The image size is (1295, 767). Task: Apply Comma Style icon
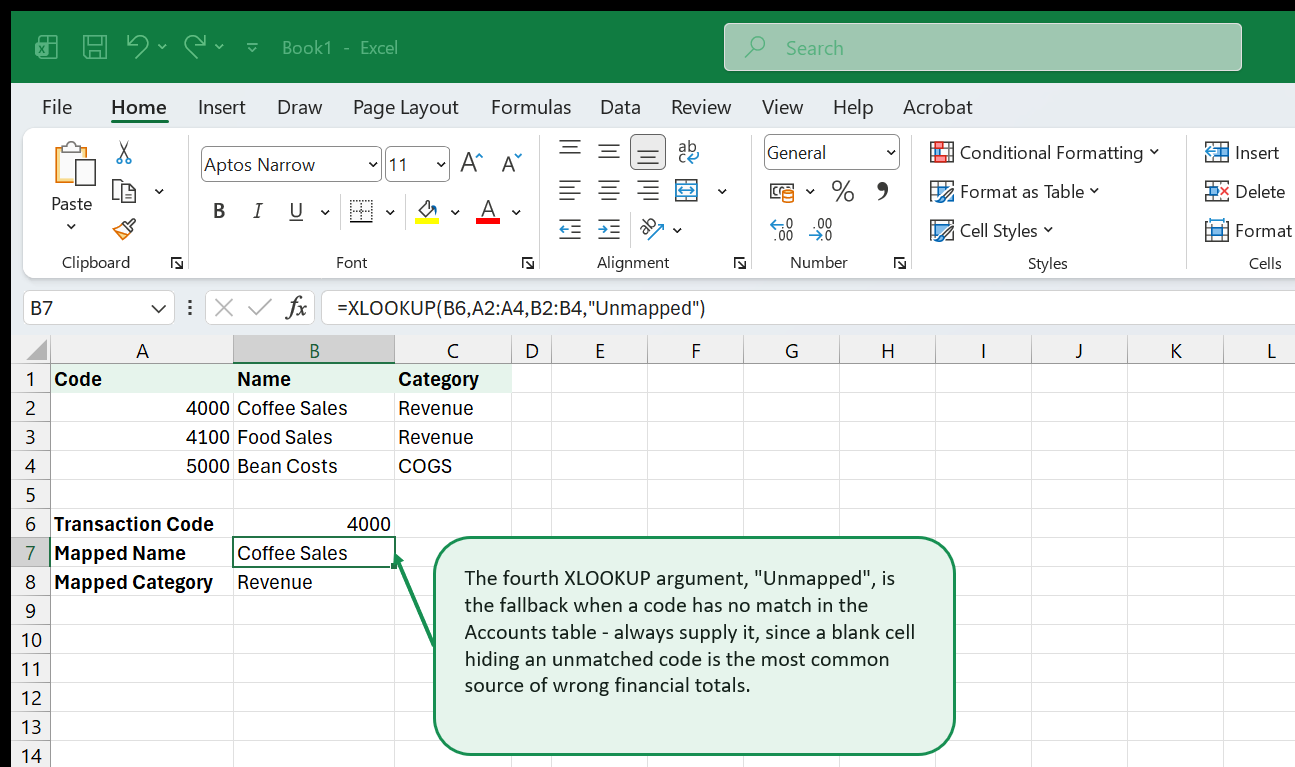click(x=882, y=190)
